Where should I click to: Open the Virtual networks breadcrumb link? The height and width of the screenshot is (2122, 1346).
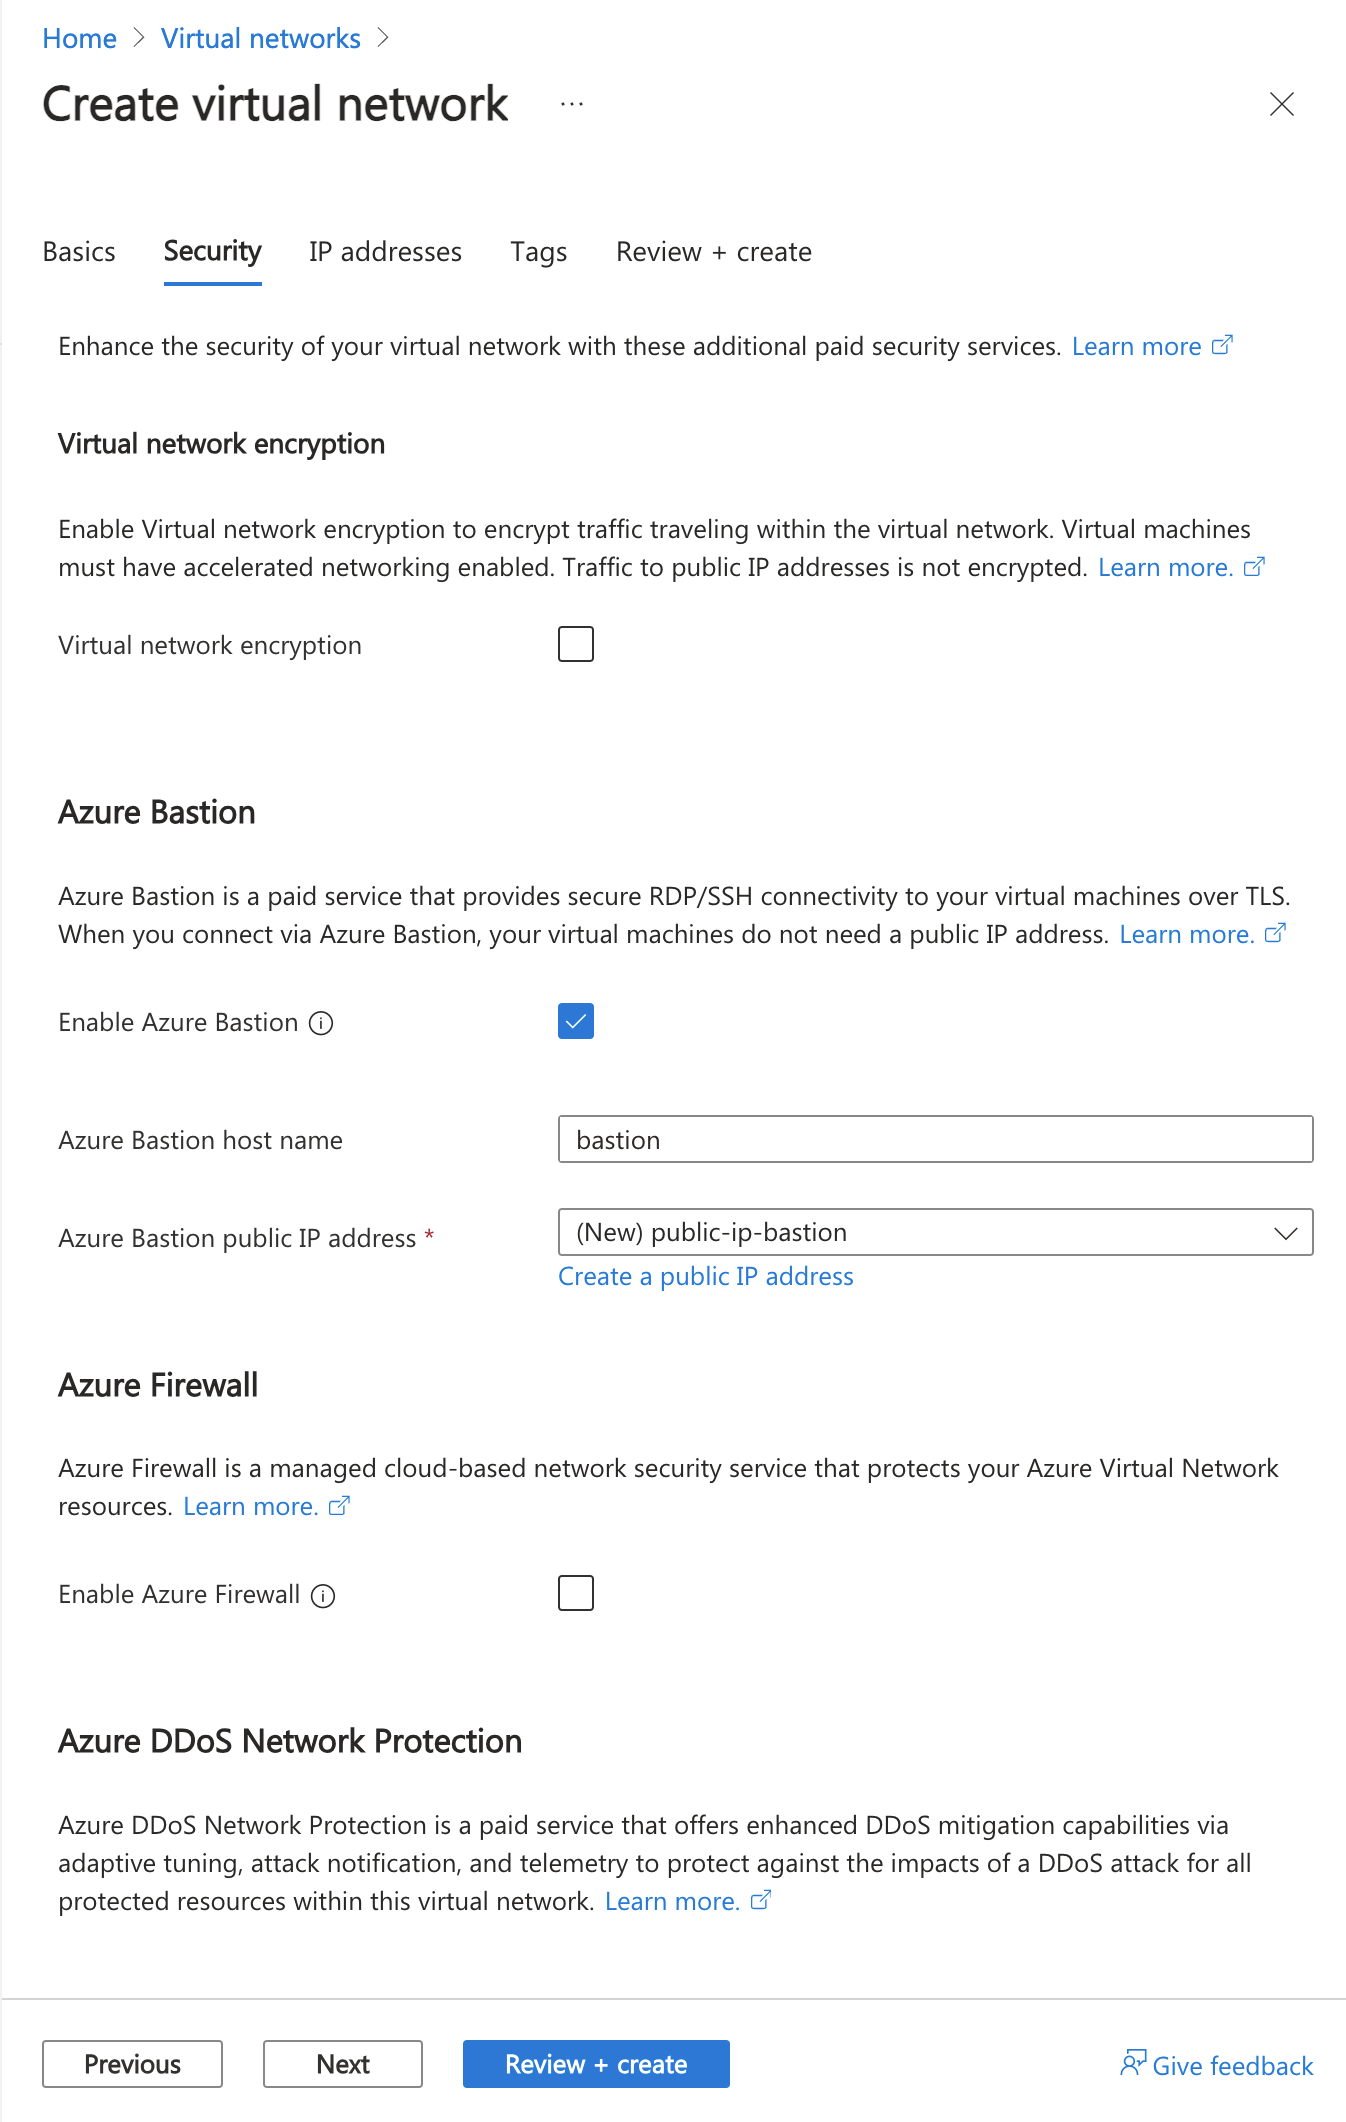pos(260,38)
